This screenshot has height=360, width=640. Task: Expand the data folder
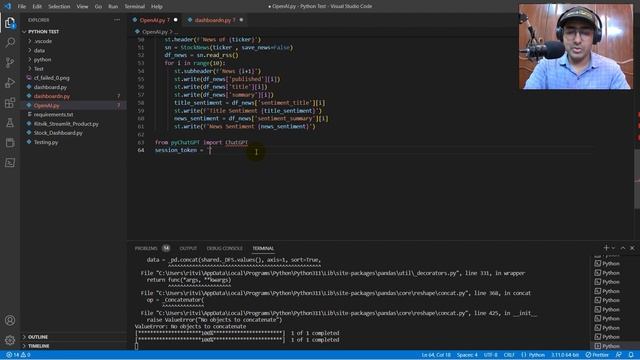pos(39,51)
